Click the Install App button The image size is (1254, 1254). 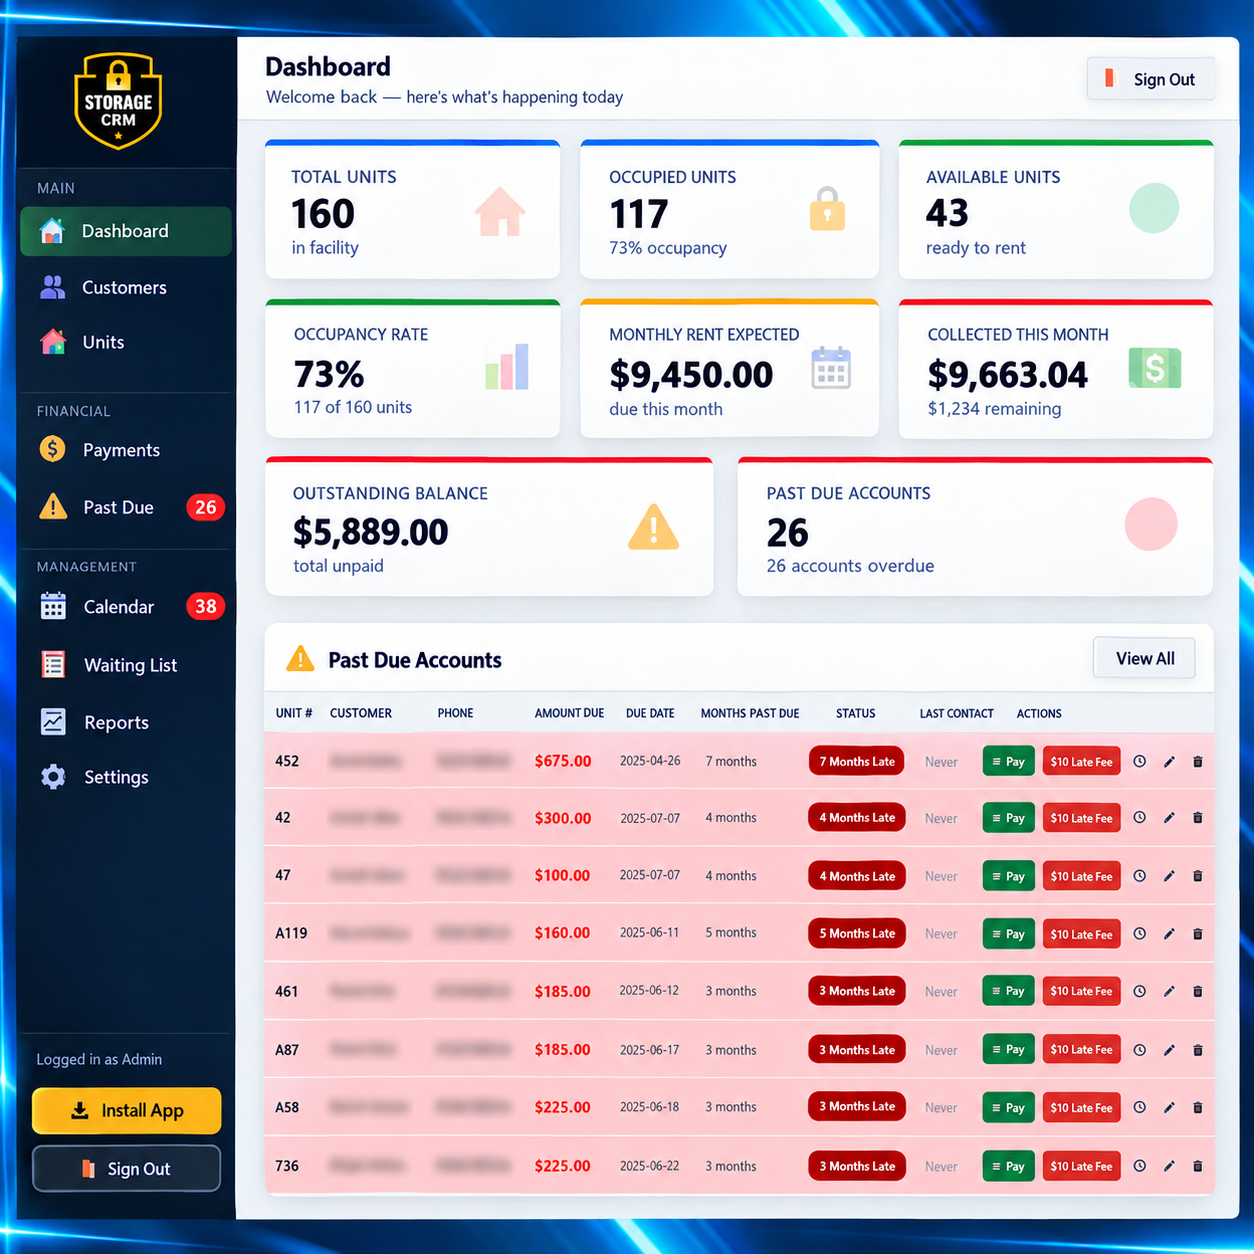click(127, 1111)
